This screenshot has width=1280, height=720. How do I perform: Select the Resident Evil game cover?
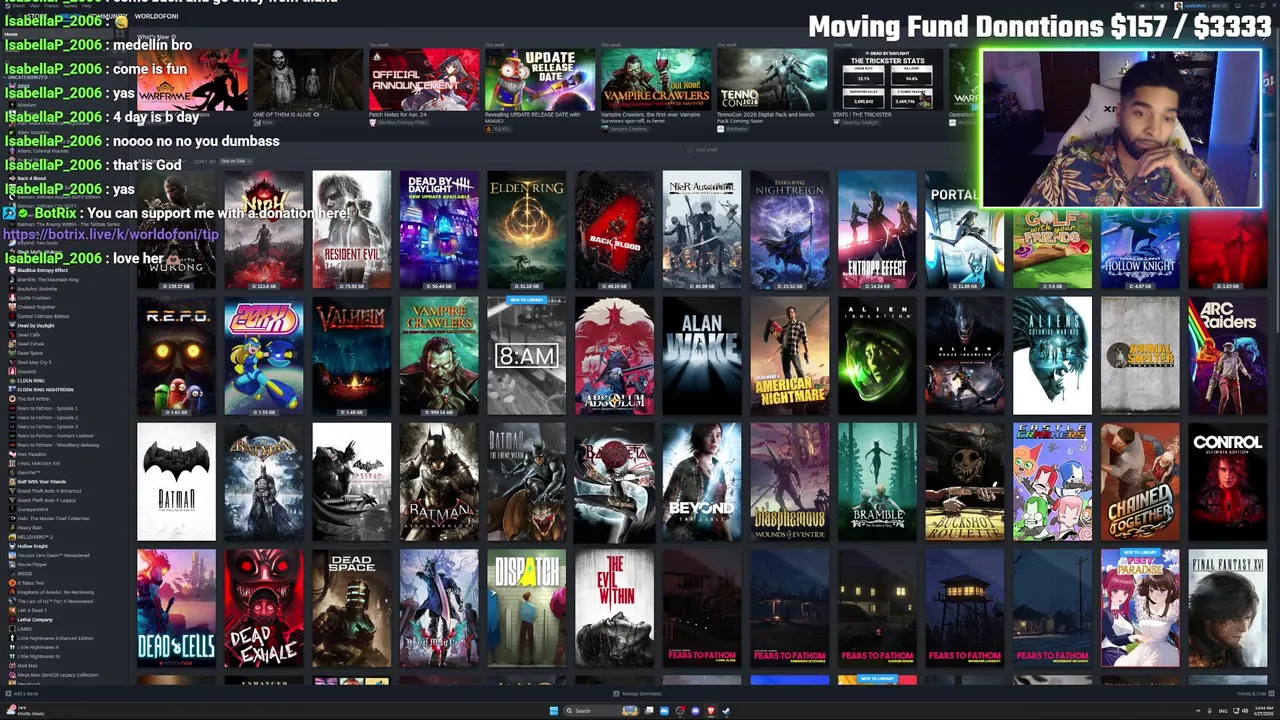pyautogui.click(x=352, y=229)
